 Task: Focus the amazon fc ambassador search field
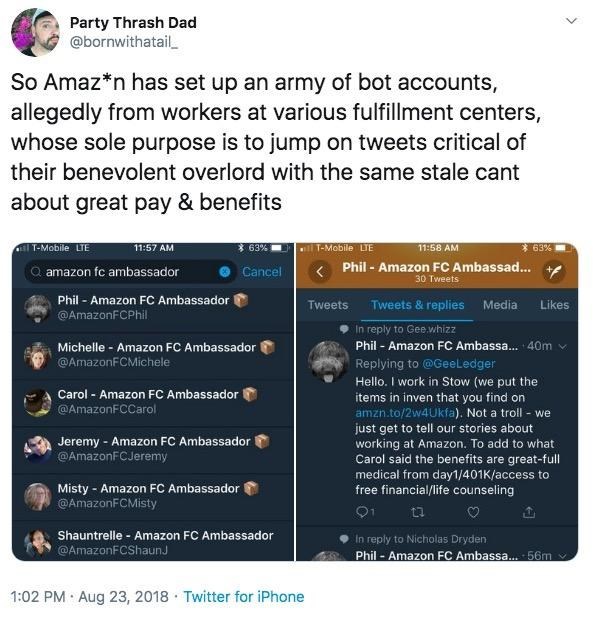130,272
